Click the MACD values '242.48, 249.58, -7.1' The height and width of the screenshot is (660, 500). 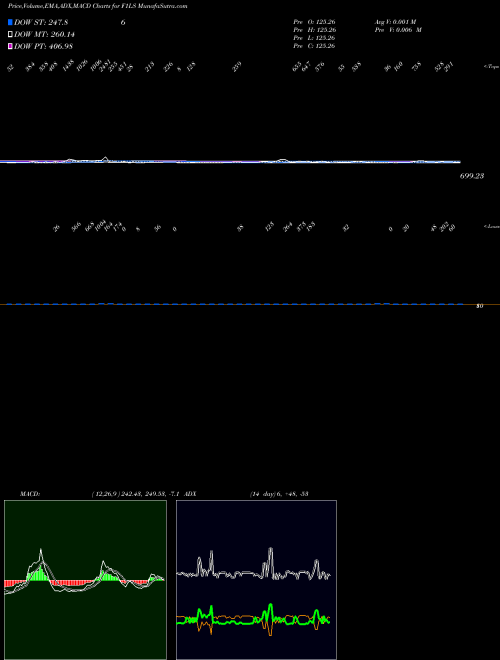tap(151, 494)
